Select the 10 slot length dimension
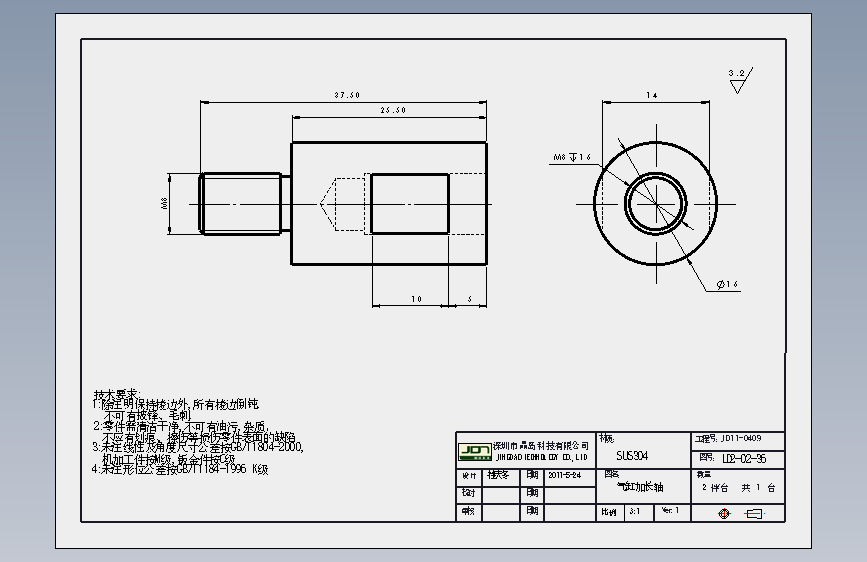Image resolution: width=867 pixels, height=562 pixels. (x=416, y=299)
